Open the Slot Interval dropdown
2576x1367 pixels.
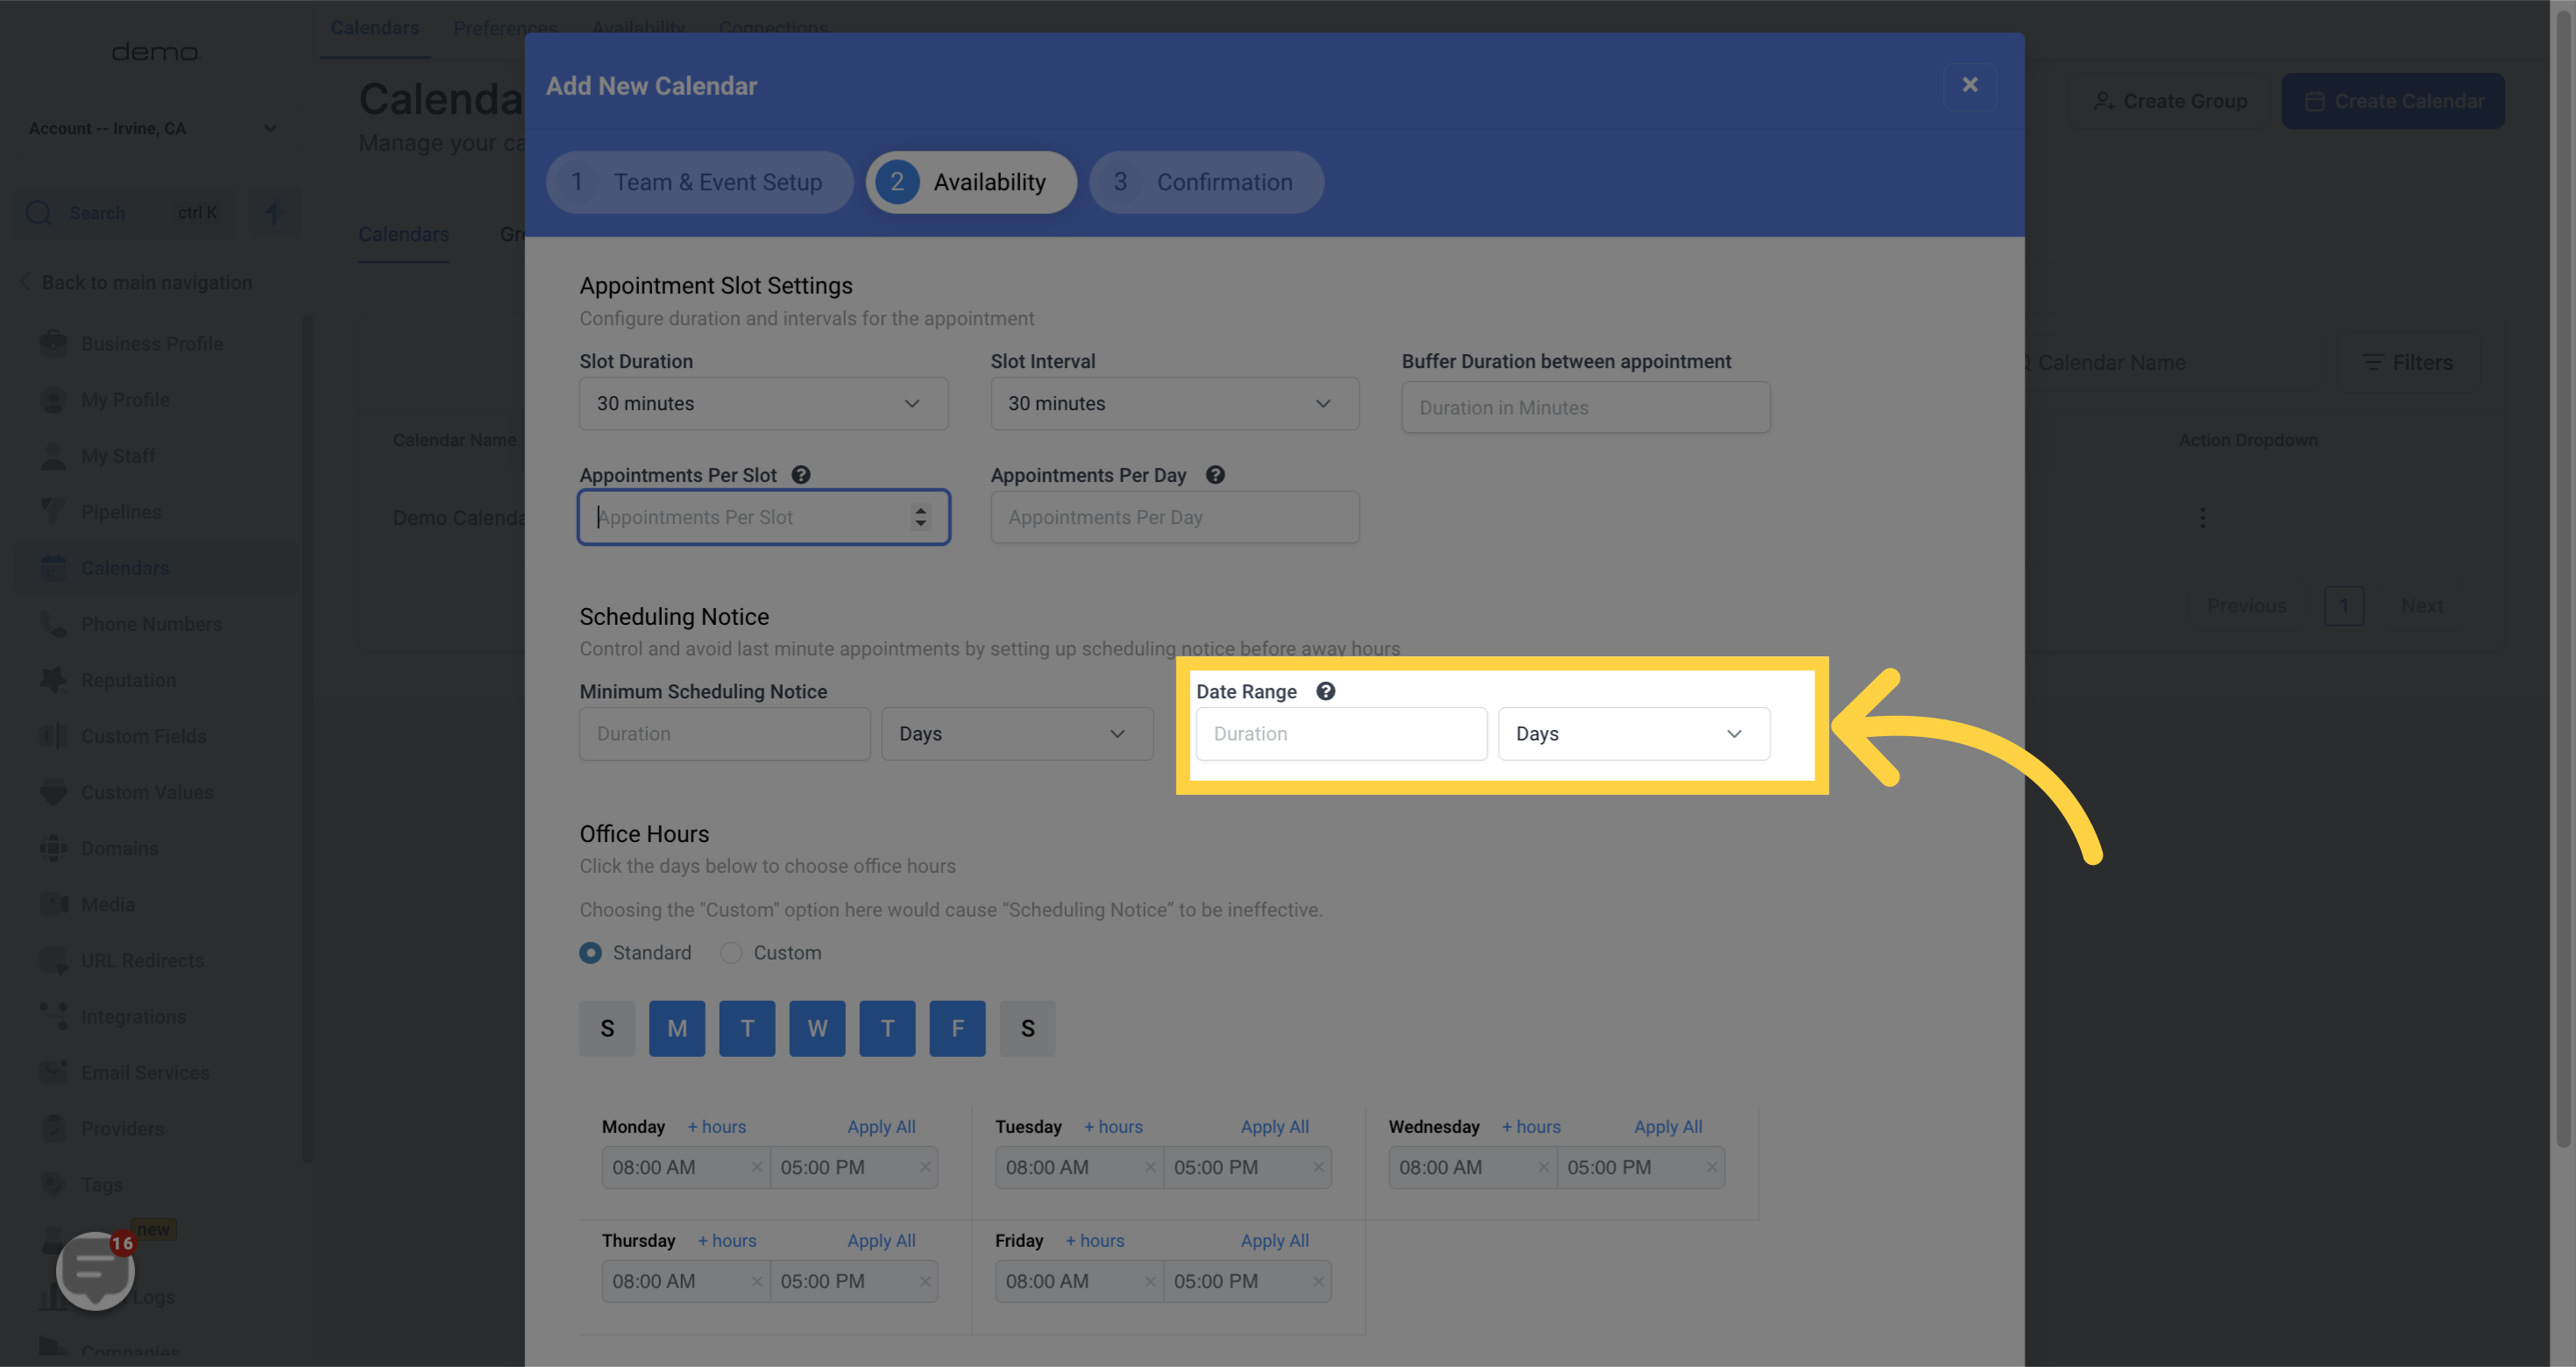1174,404
